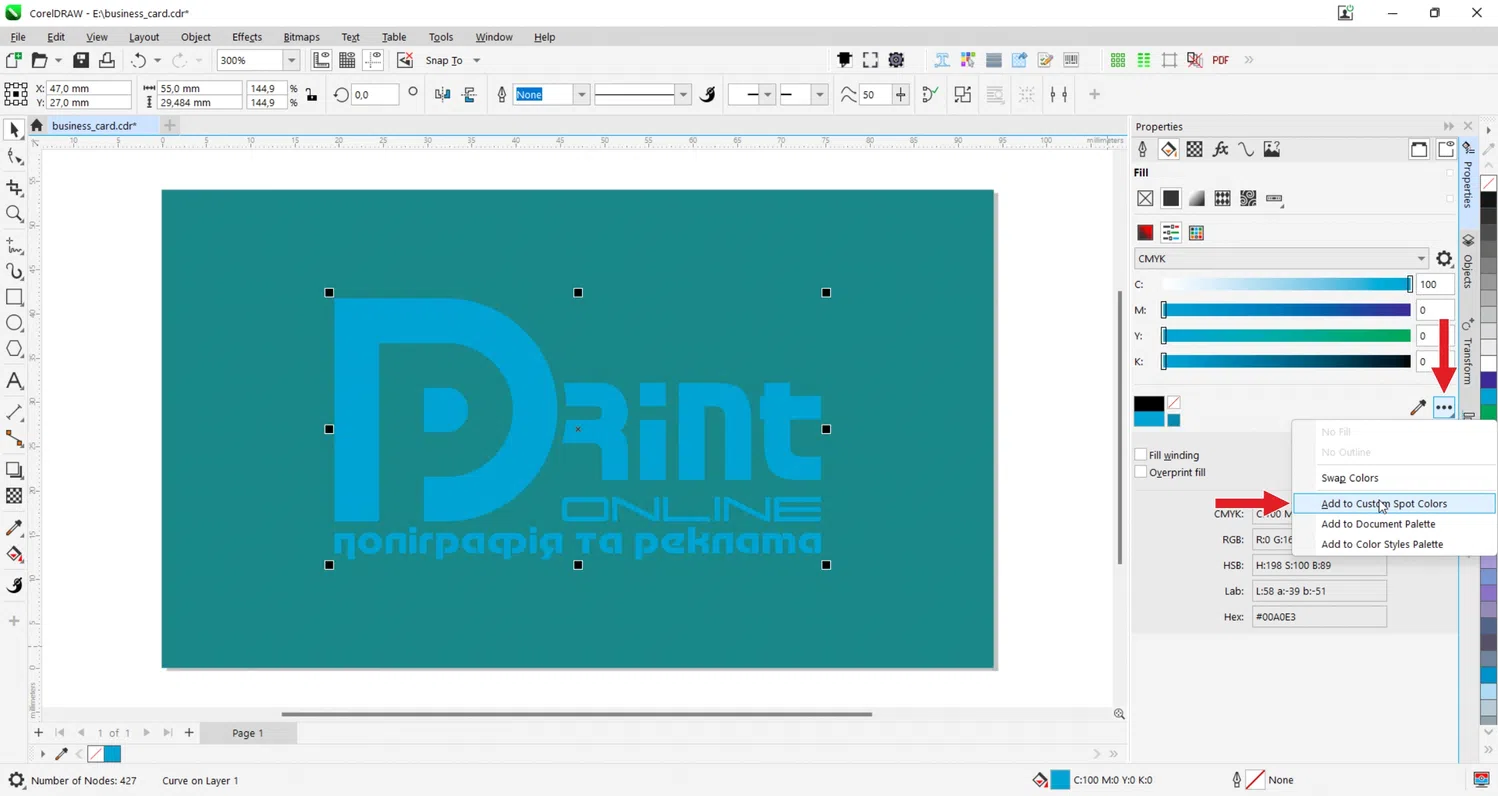Image resolution: width=1498 pixels, height=796 pixels.
Task: Select the Transparency checkerboard tool
Action: [x=14, y=496]
